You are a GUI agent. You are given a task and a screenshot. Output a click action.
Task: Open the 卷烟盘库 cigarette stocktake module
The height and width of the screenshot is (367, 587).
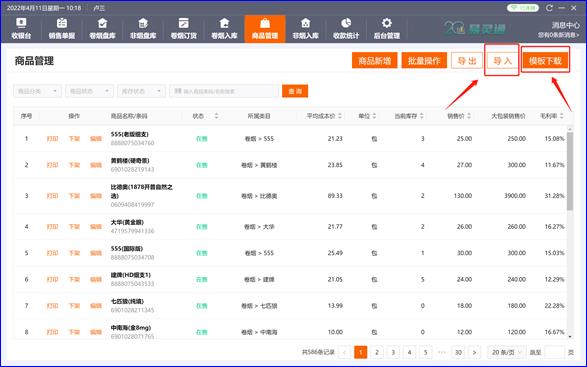point(102,28)
